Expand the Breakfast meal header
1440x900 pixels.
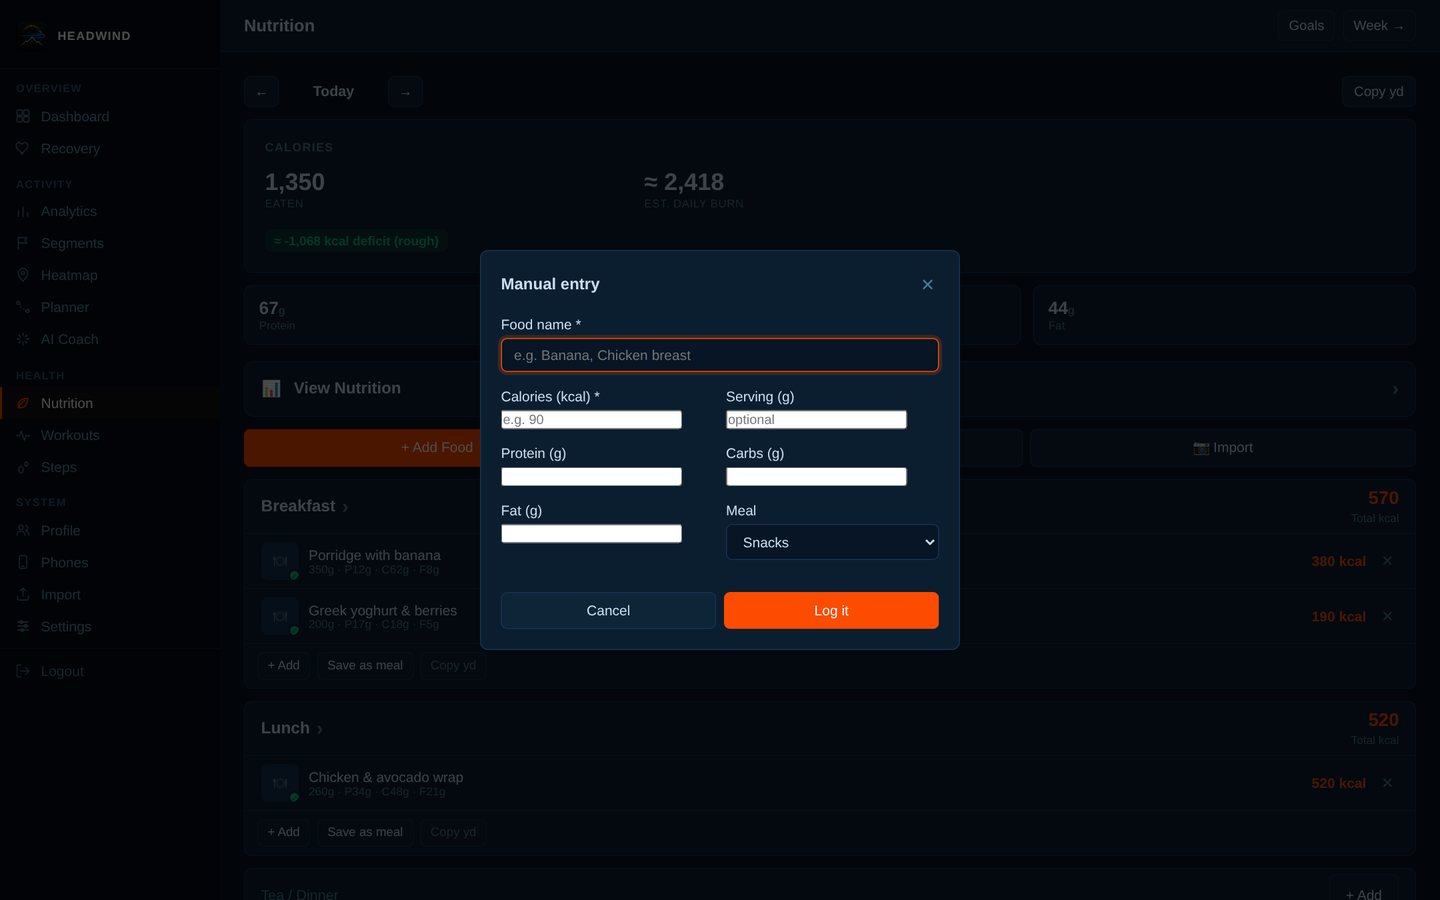(x=304, y=507)
